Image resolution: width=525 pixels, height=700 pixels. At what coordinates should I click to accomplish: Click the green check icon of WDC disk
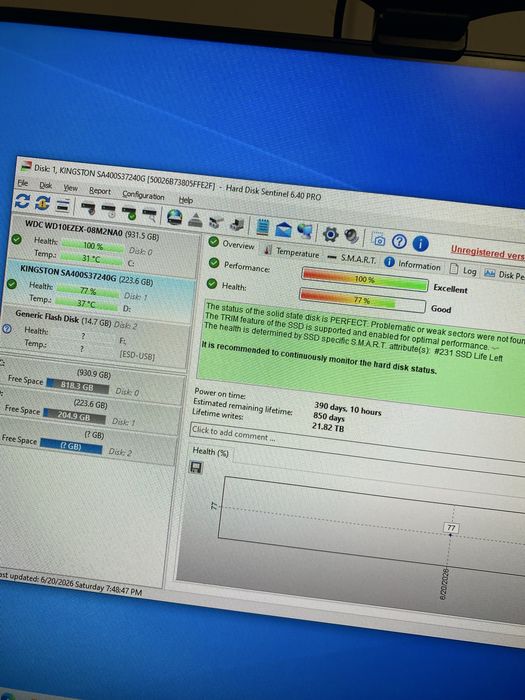point(17,239)
